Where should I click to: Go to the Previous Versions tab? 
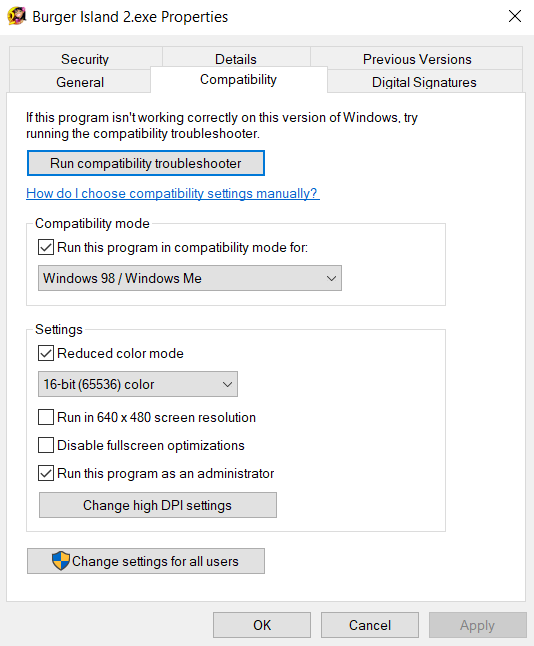(x=417, y=59)
